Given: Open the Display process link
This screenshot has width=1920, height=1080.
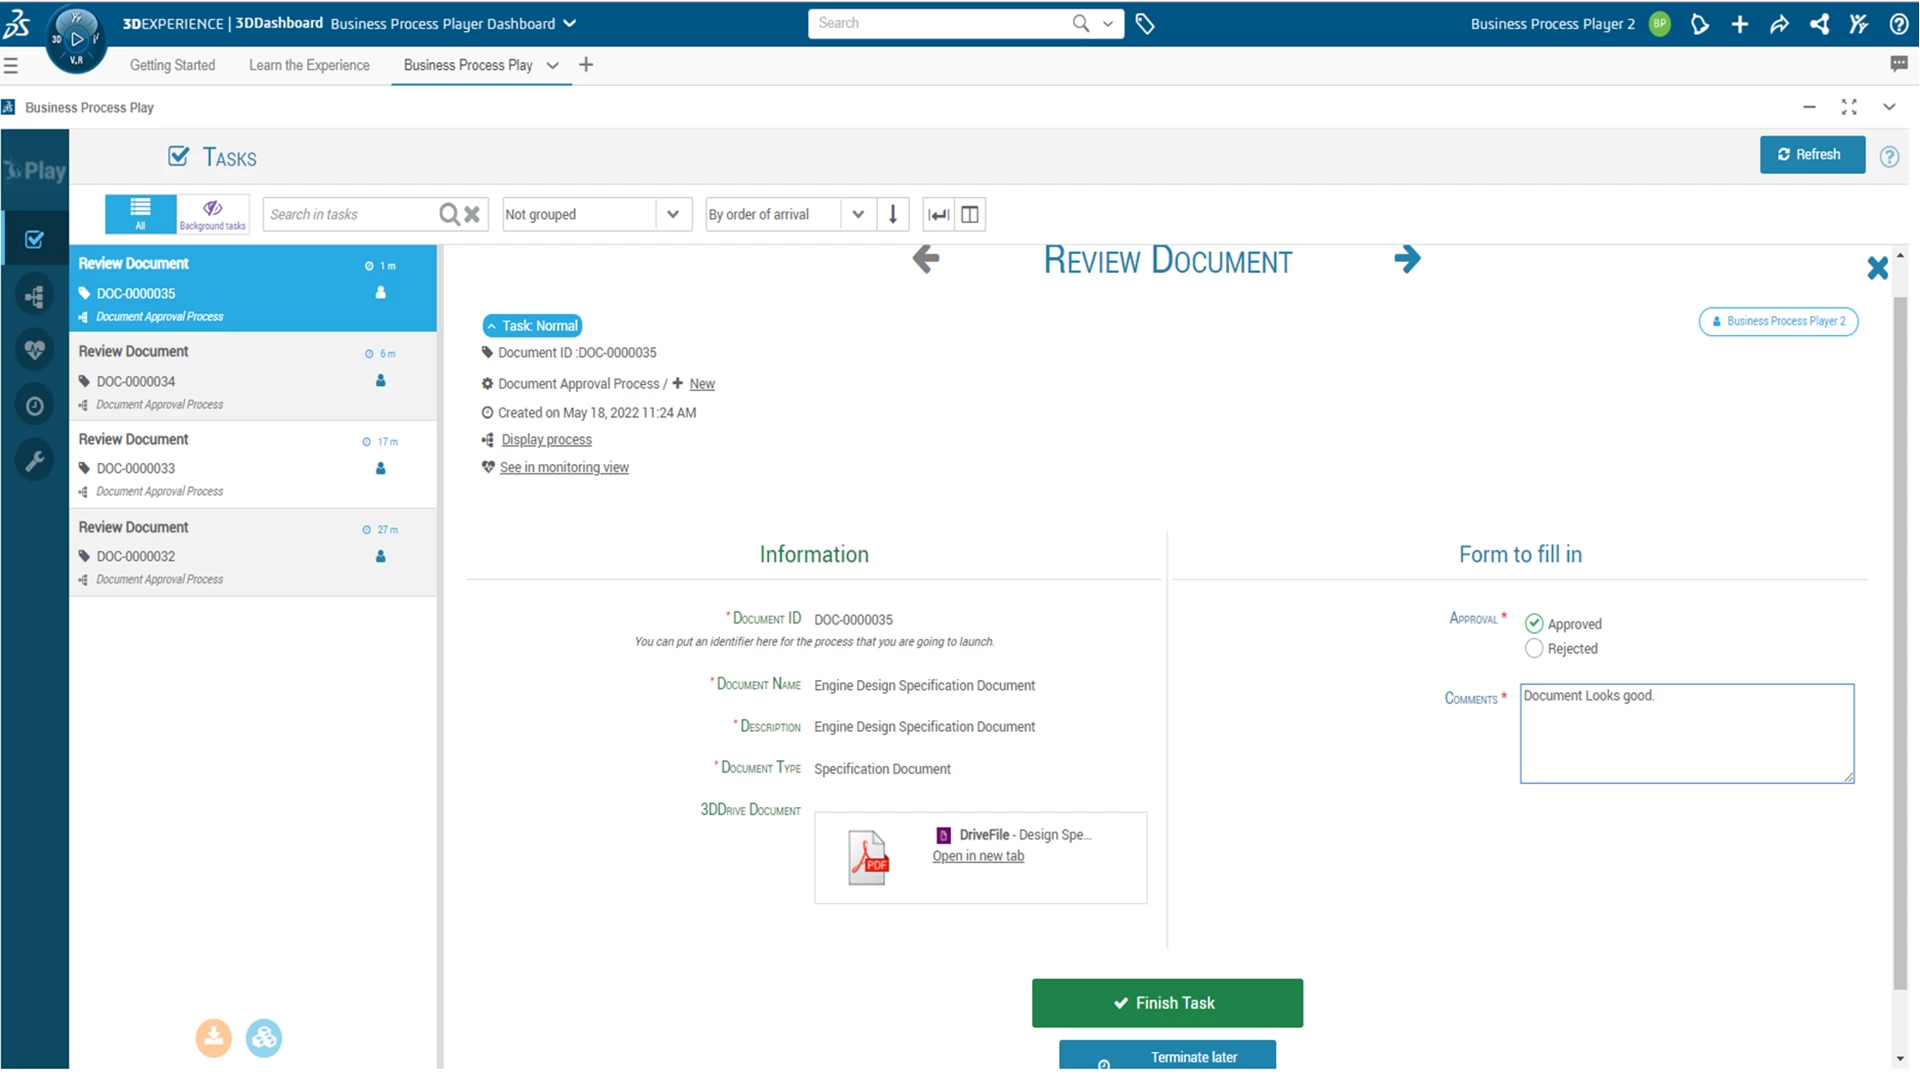Looking at the screenshot, I should click(x=546, y=439).
